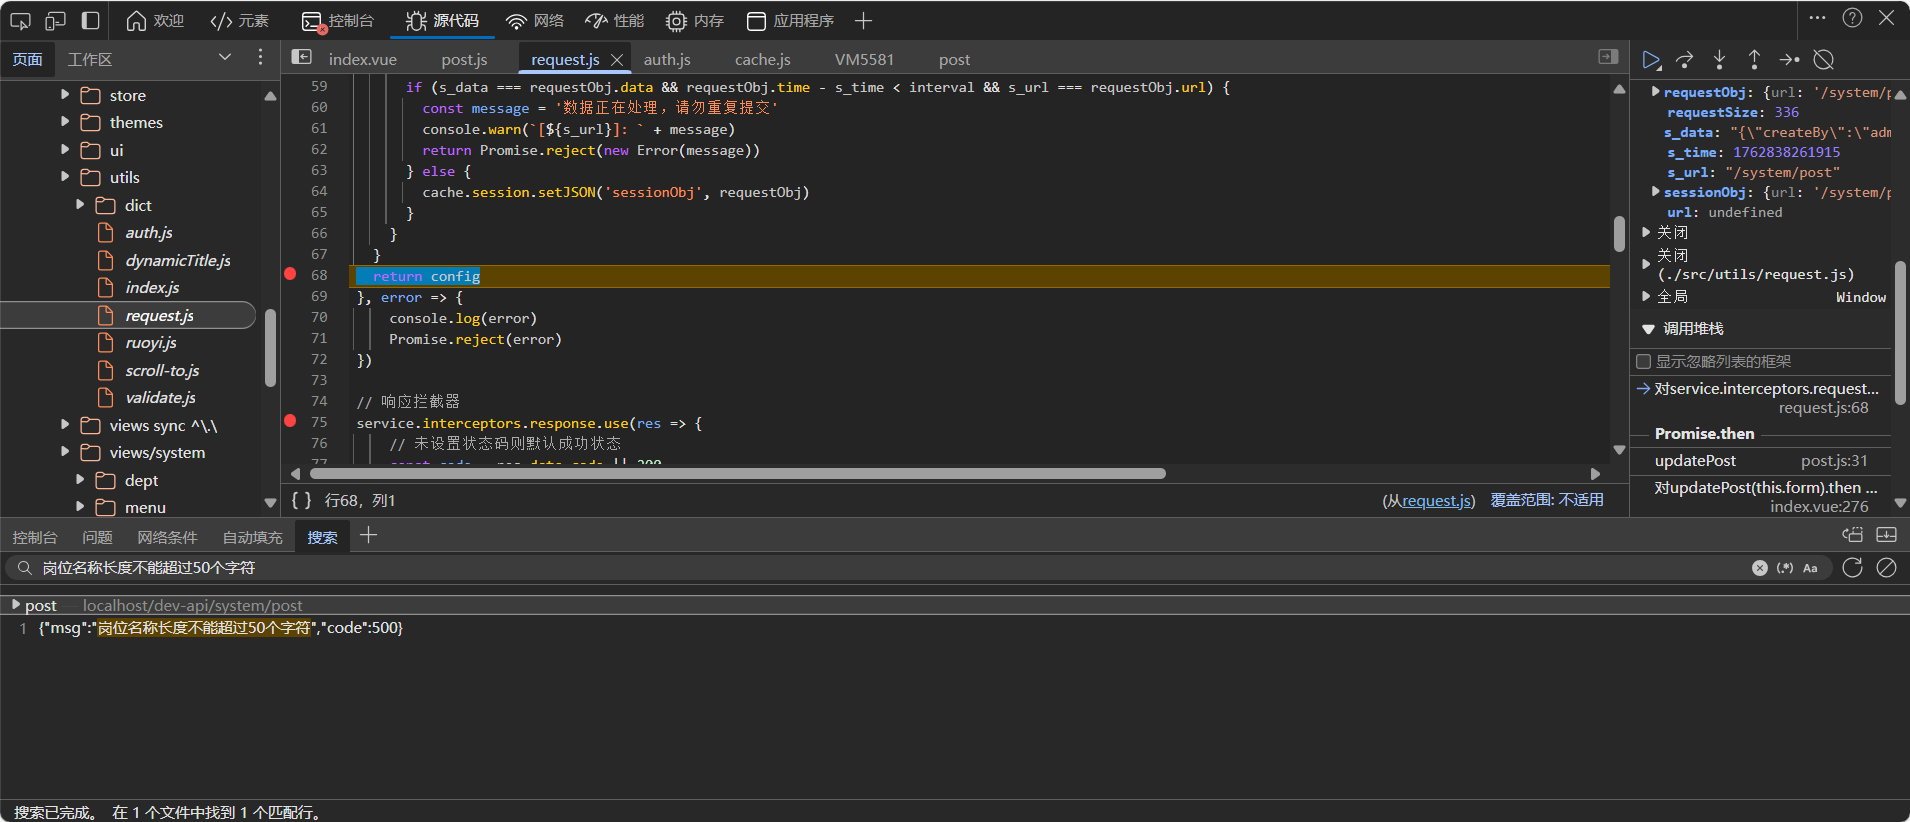Move drawer to quick view icon

1853,535
